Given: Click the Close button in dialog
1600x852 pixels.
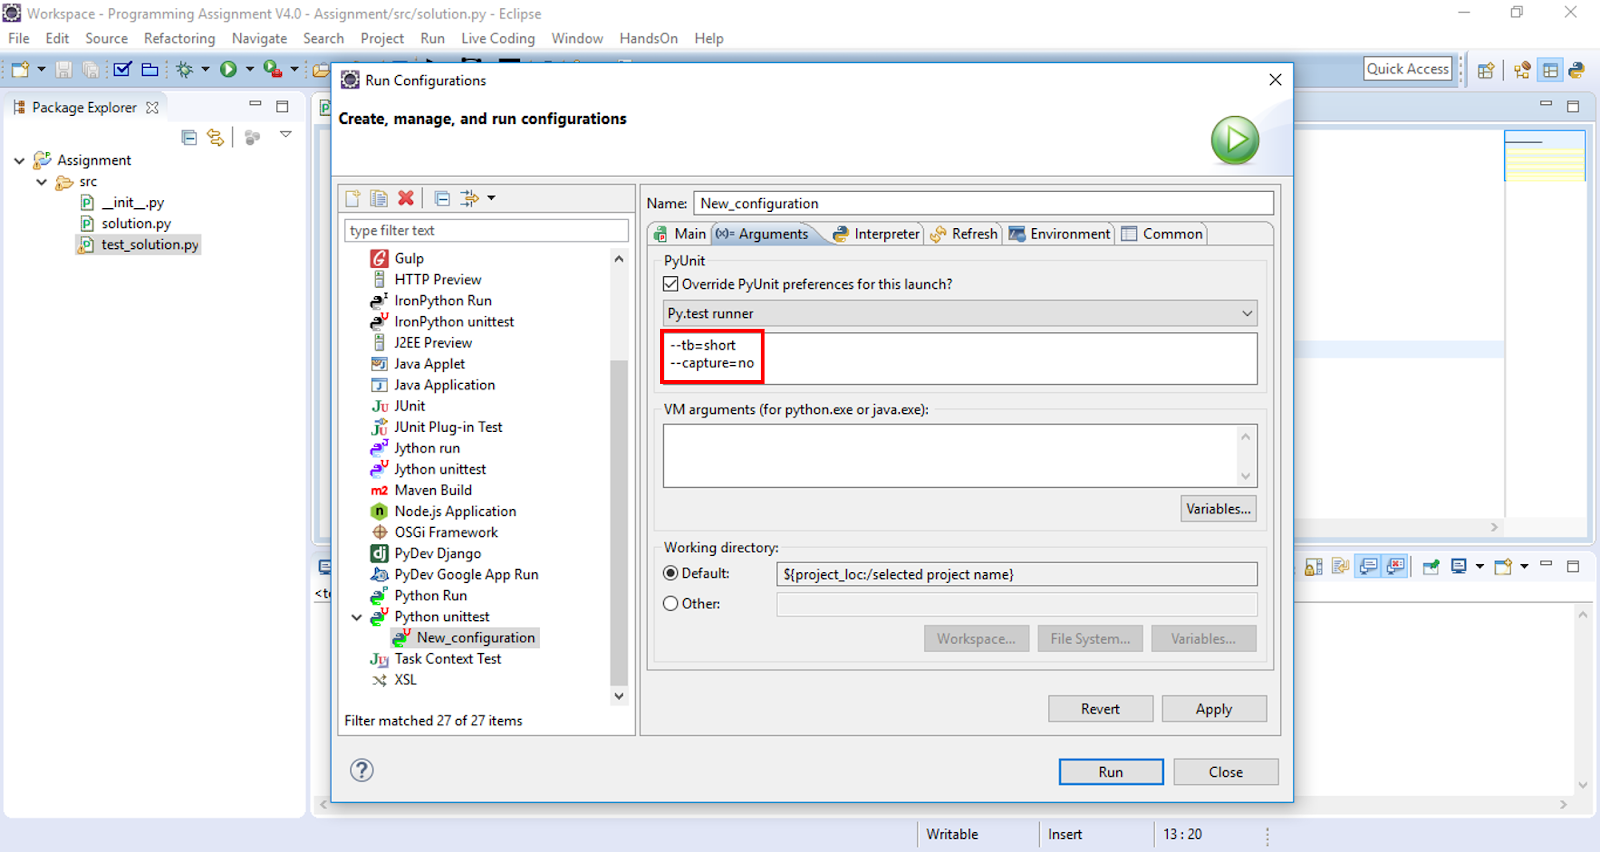Looking at the screenshot, I should 1226,772.
